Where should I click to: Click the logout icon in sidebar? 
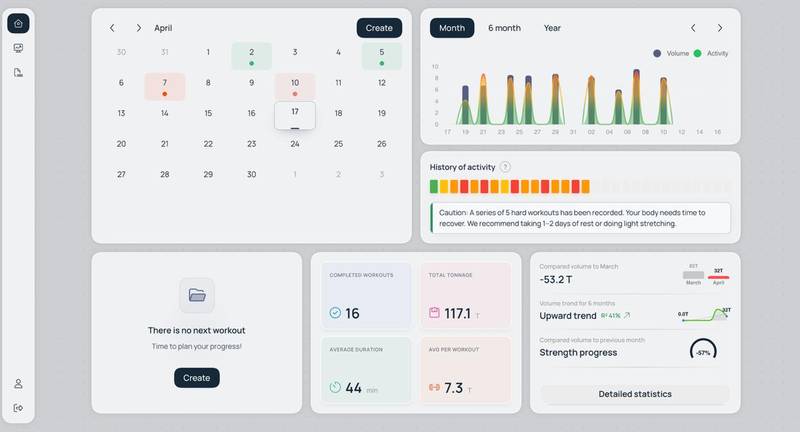[18, 408]
